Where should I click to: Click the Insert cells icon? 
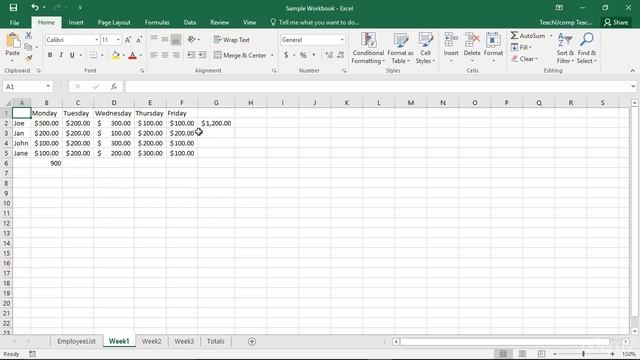pos(451,40)
